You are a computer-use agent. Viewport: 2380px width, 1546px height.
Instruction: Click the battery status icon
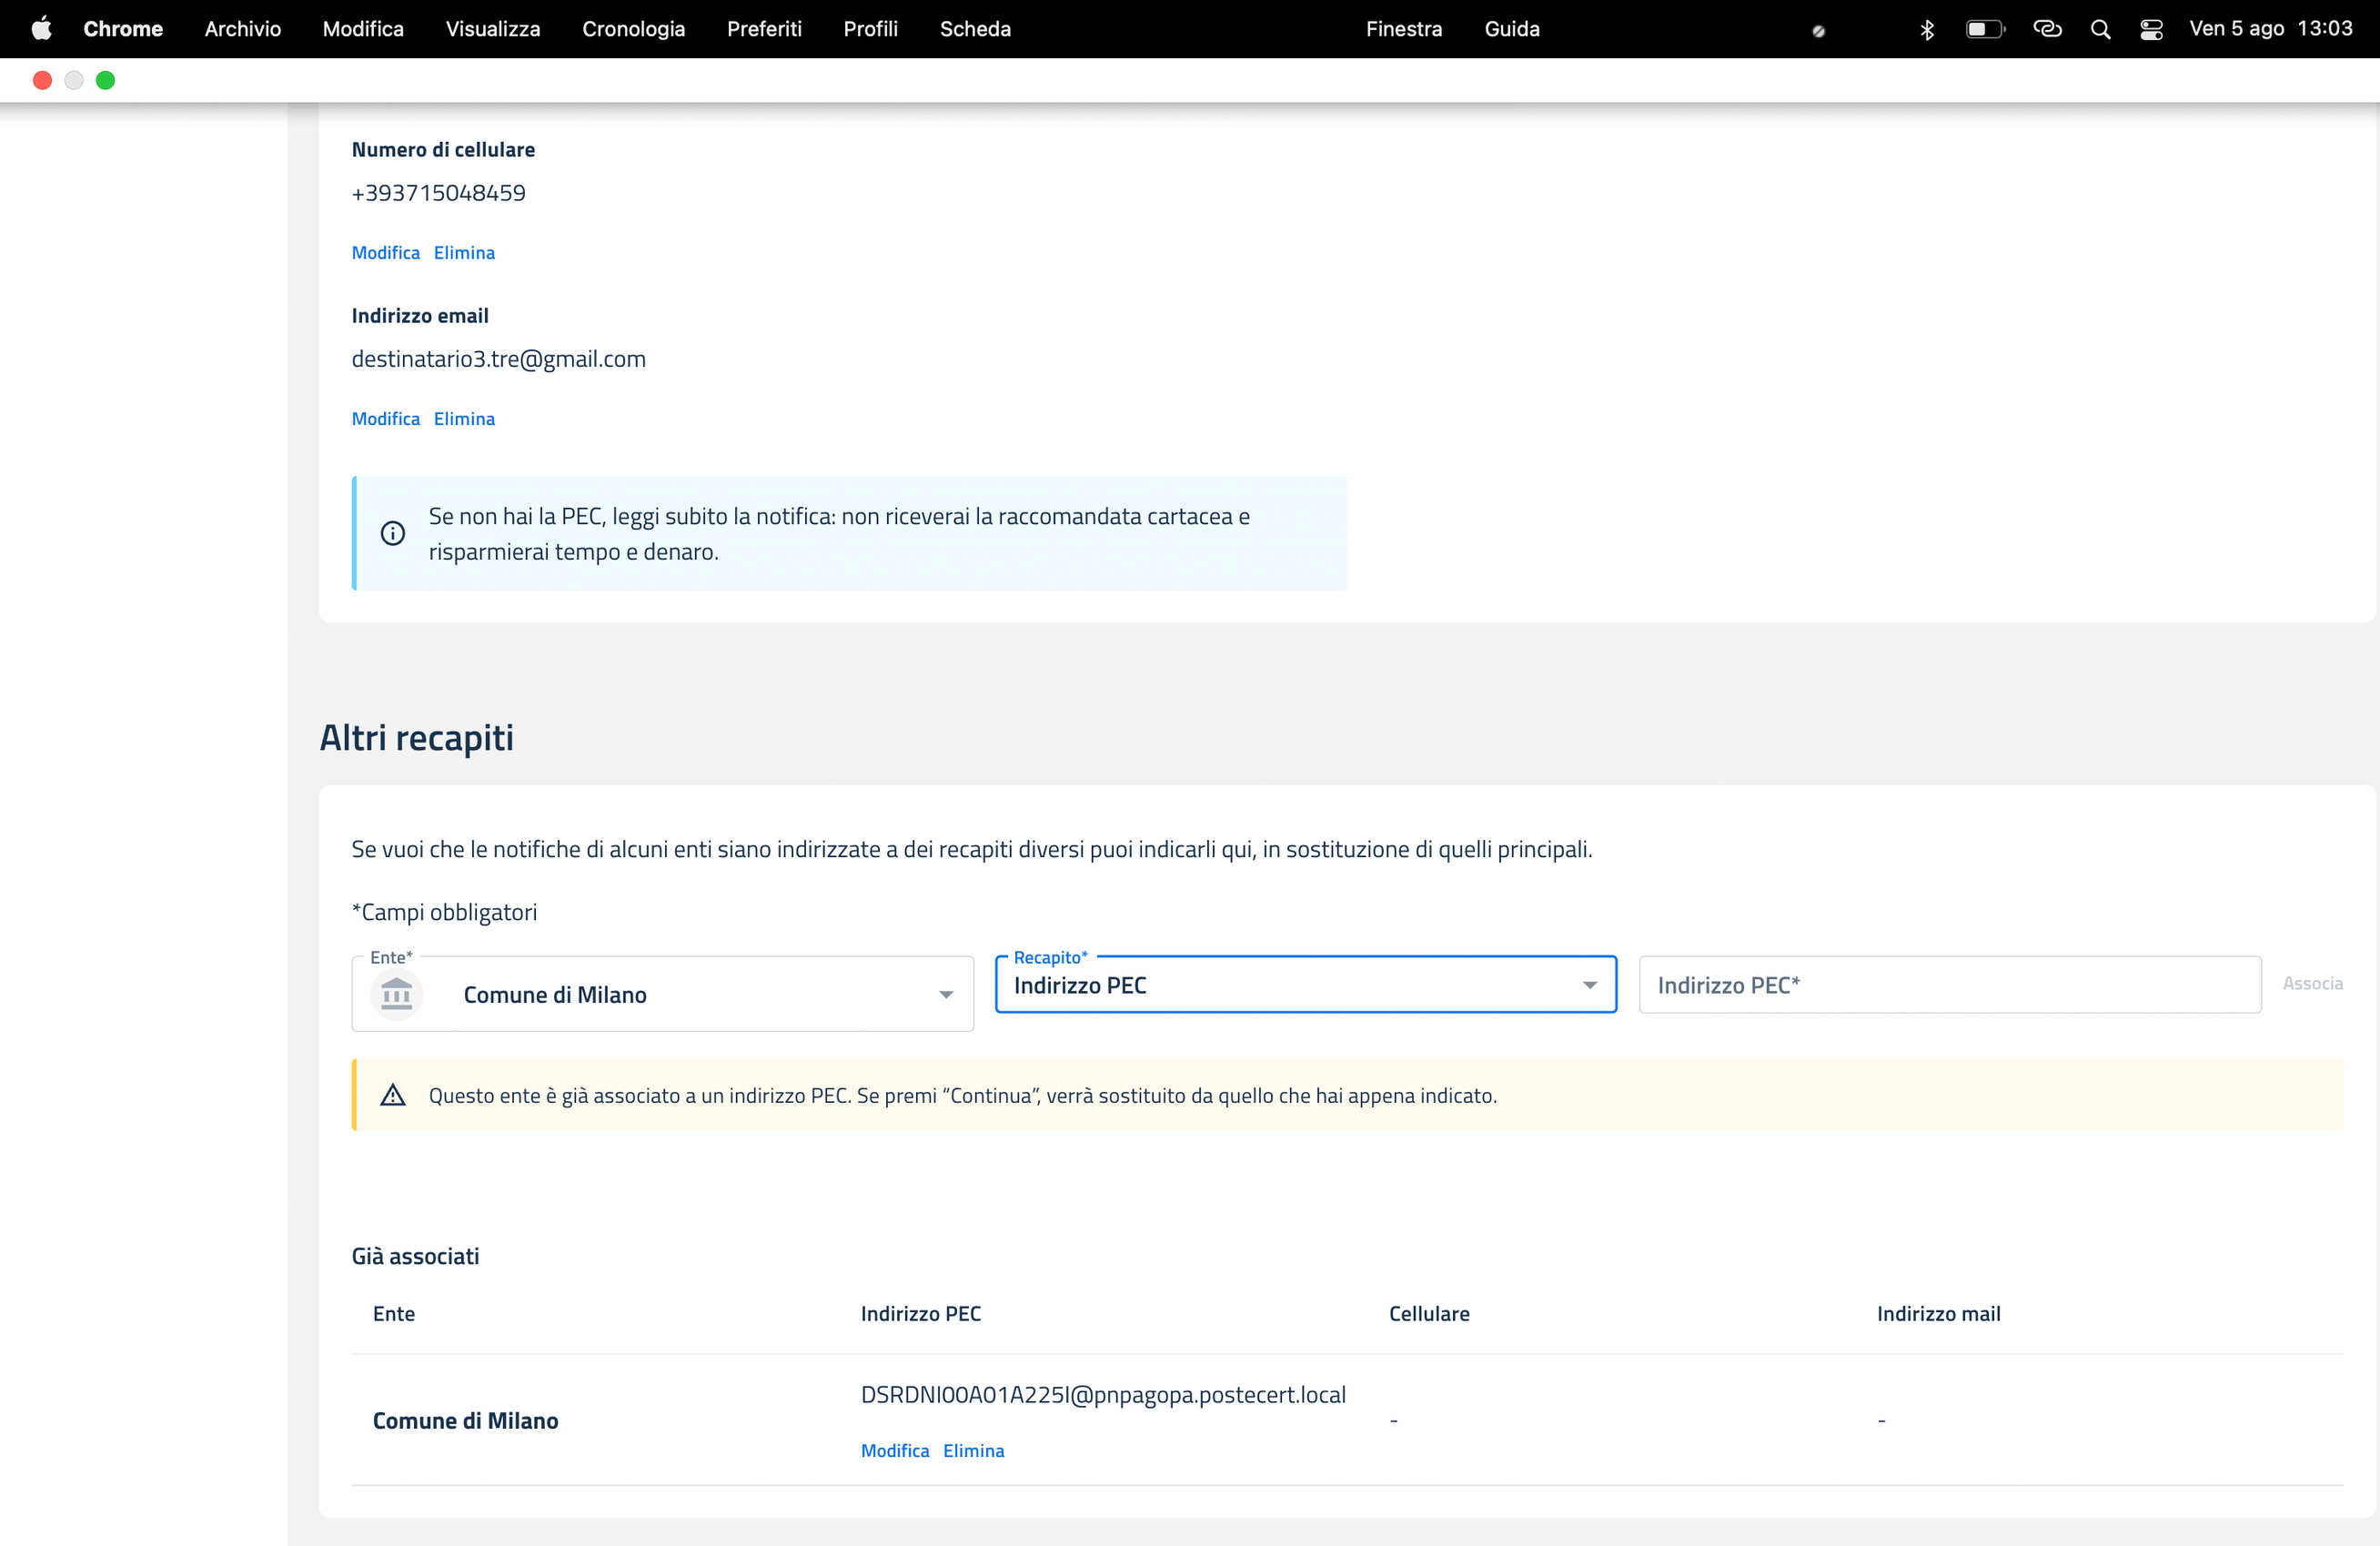pos(1985,29)
